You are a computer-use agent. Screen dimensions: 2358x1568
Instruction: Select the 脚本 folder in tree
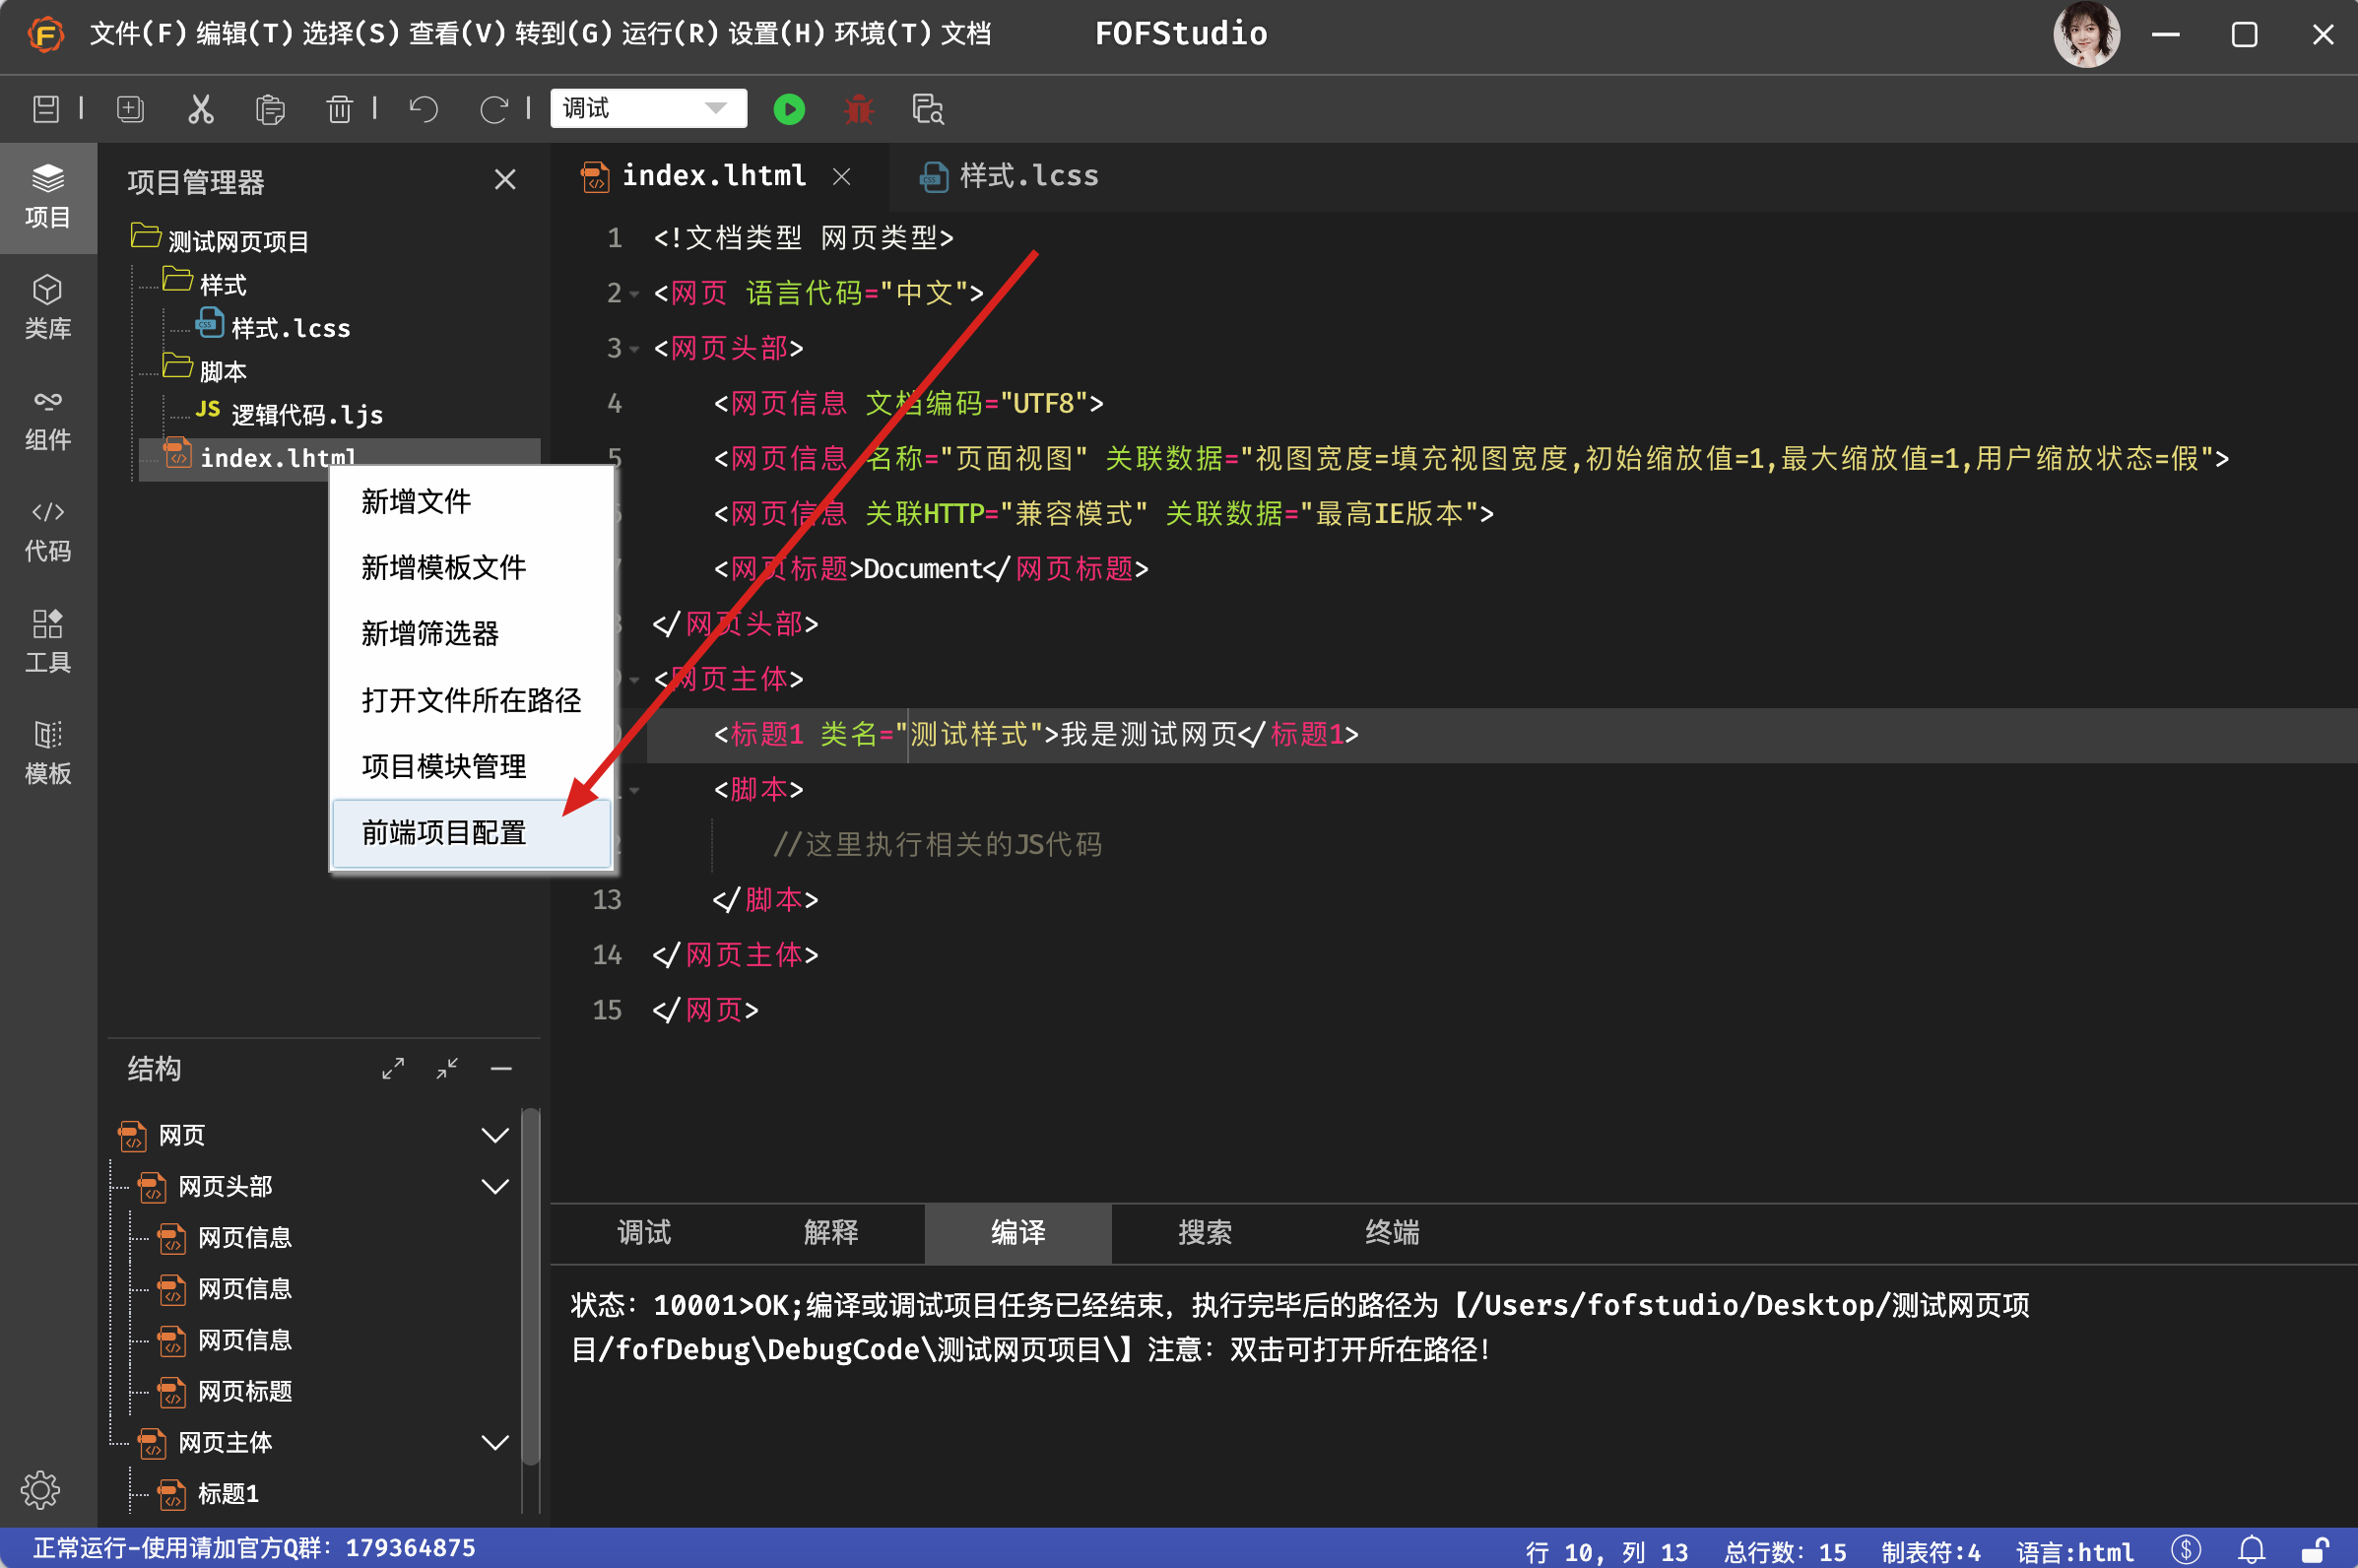point(205,370)
